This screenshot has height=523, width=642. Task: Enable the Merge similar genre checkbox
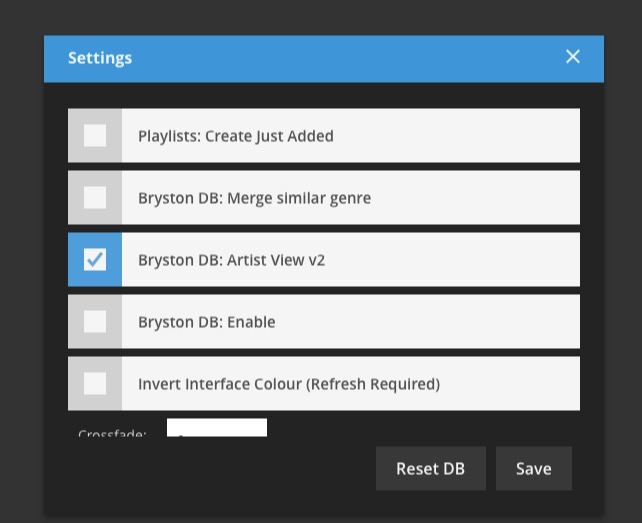click(95, 198)
